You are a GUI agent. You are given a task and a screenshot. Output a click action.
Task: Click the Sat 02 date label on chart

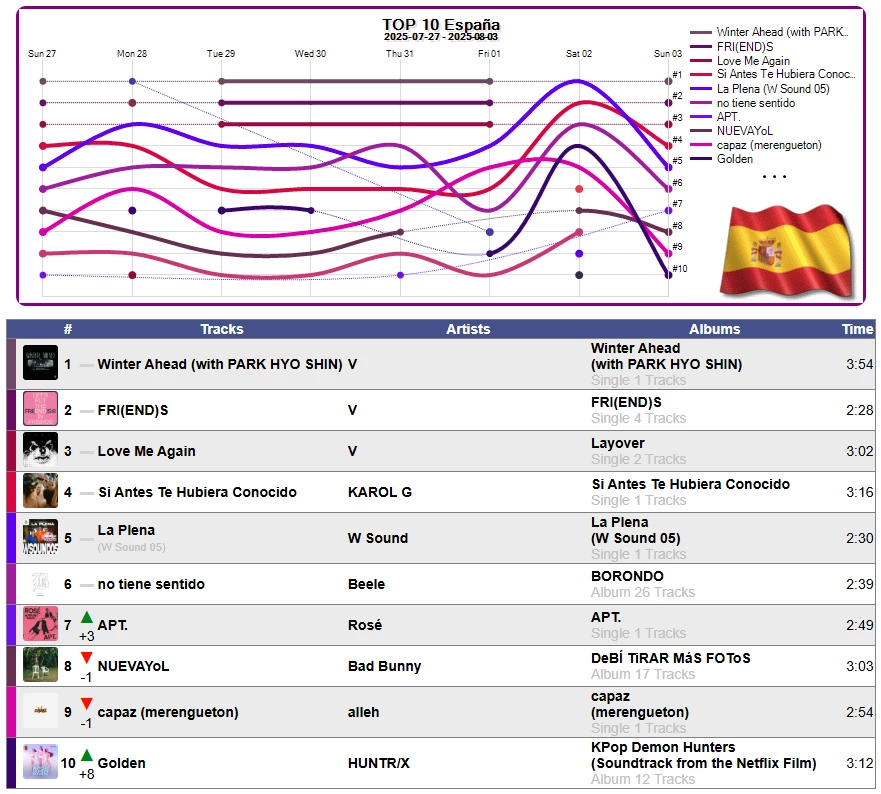click(578, 53)
